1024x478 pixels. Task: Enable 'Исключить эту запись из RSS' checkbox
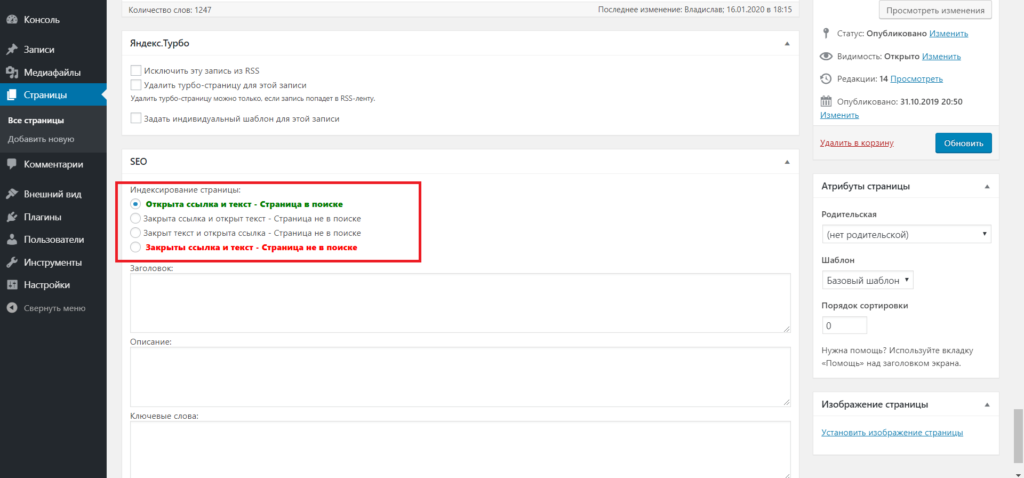point(136,71)
